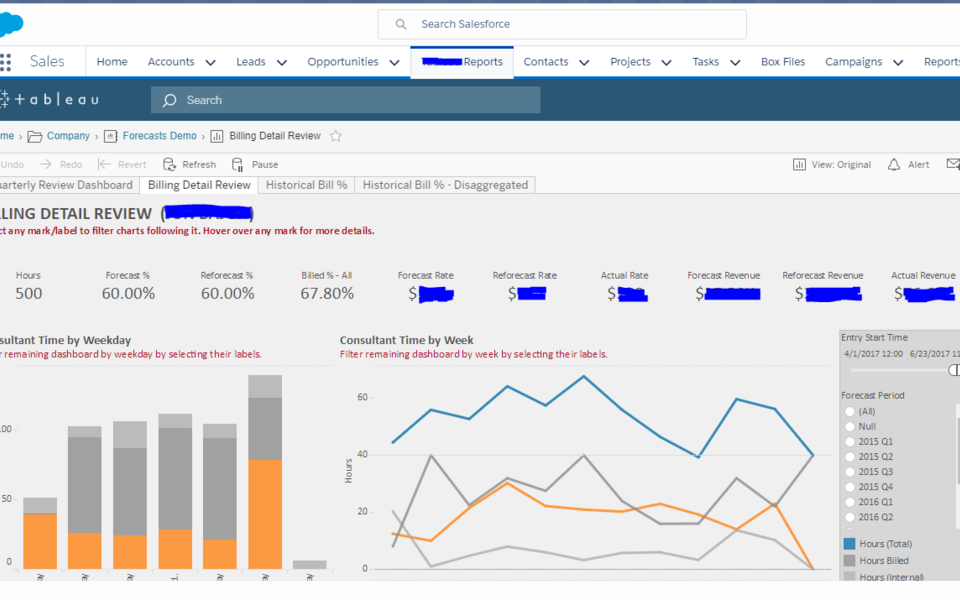960x600 pixels.
Task: Click the Alert button label
Action: click(918, 165)
